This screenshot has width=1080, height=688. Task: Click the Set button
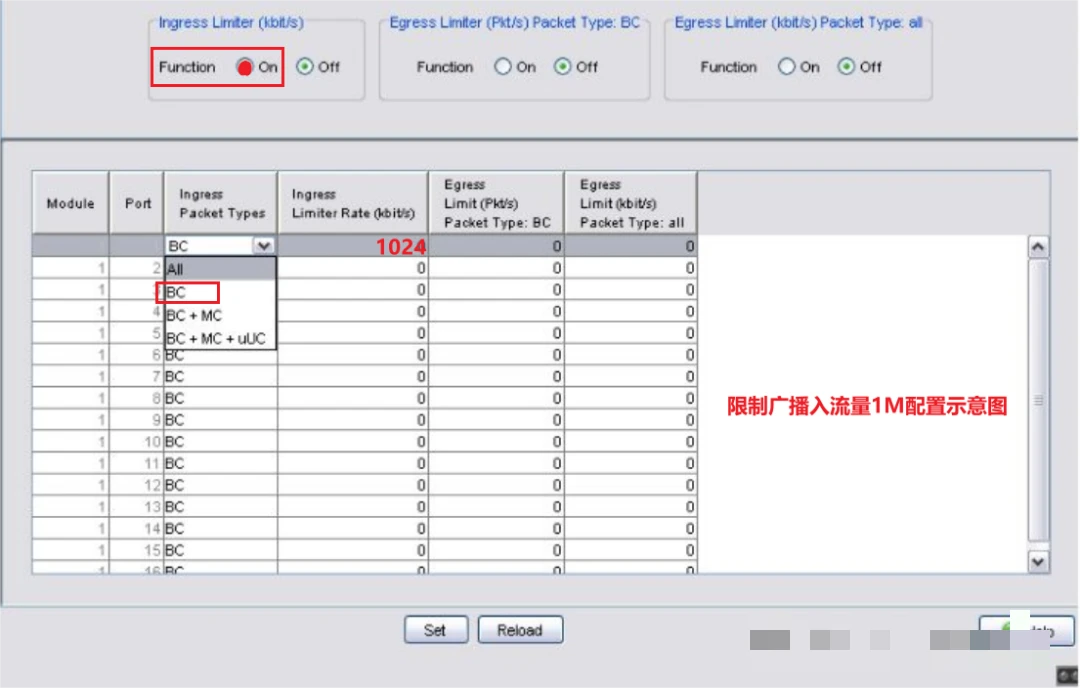click(436, 629)
